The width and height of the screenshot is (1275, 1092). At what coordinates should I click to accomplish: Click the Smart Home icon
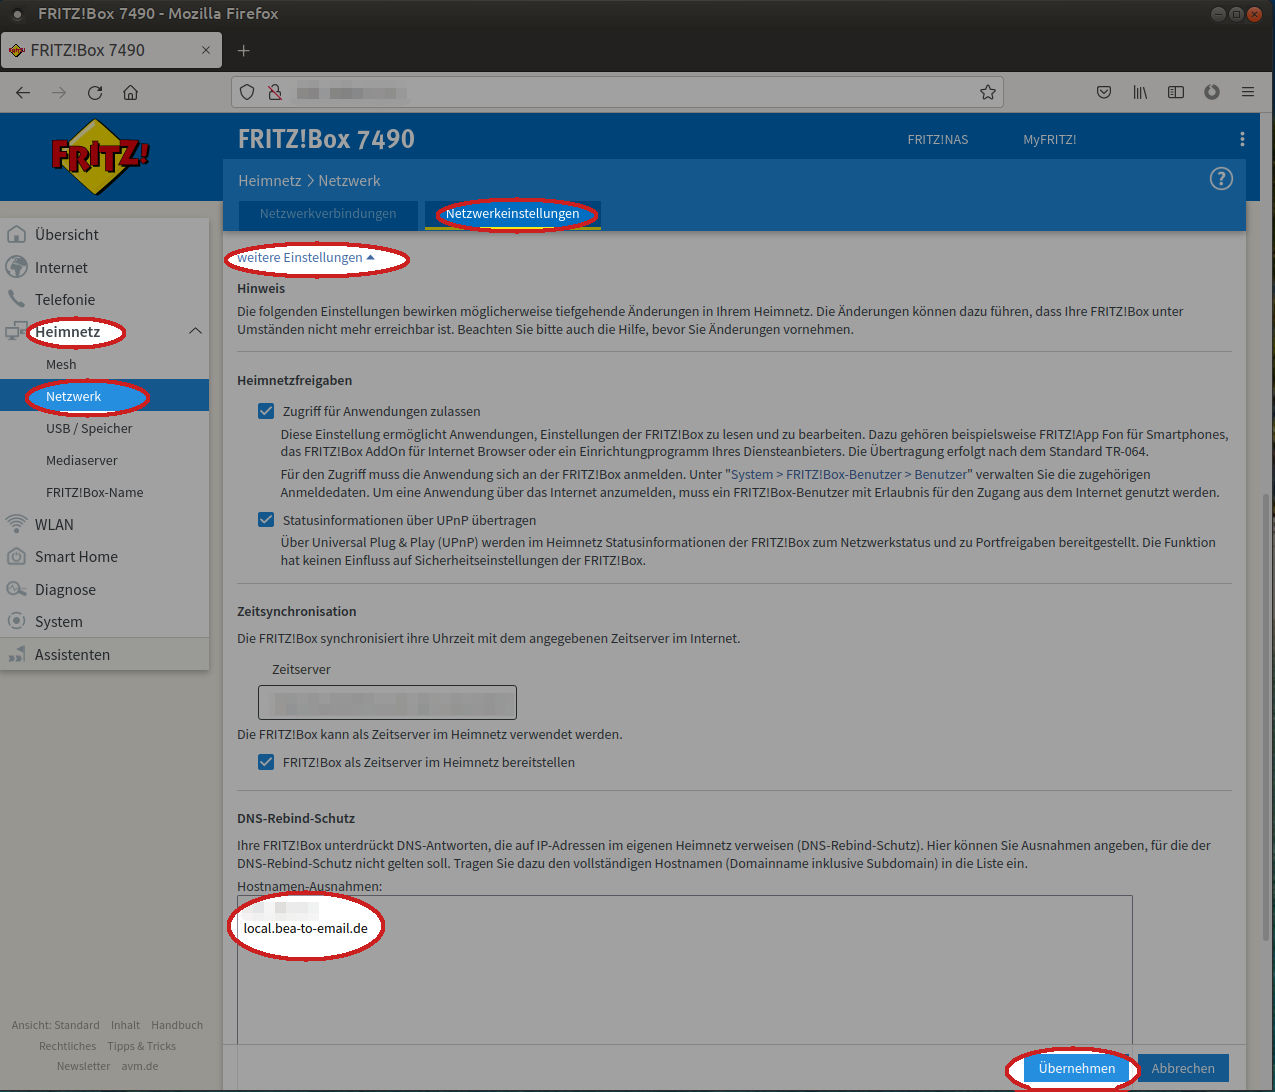(x=16, y=556)
